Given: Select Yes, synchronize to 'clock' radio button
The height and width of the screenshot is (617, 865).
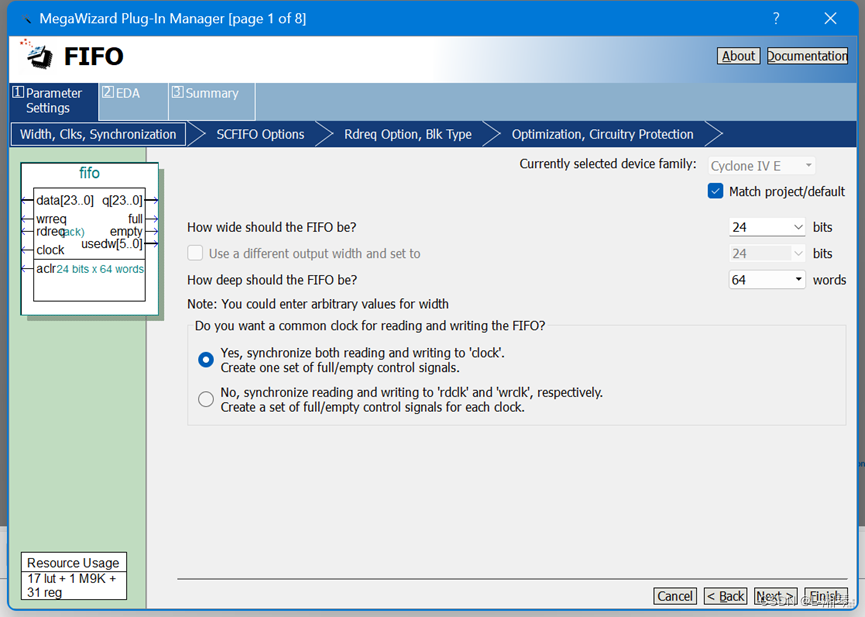Looking at the screenshot, I should tap(206, 360).
